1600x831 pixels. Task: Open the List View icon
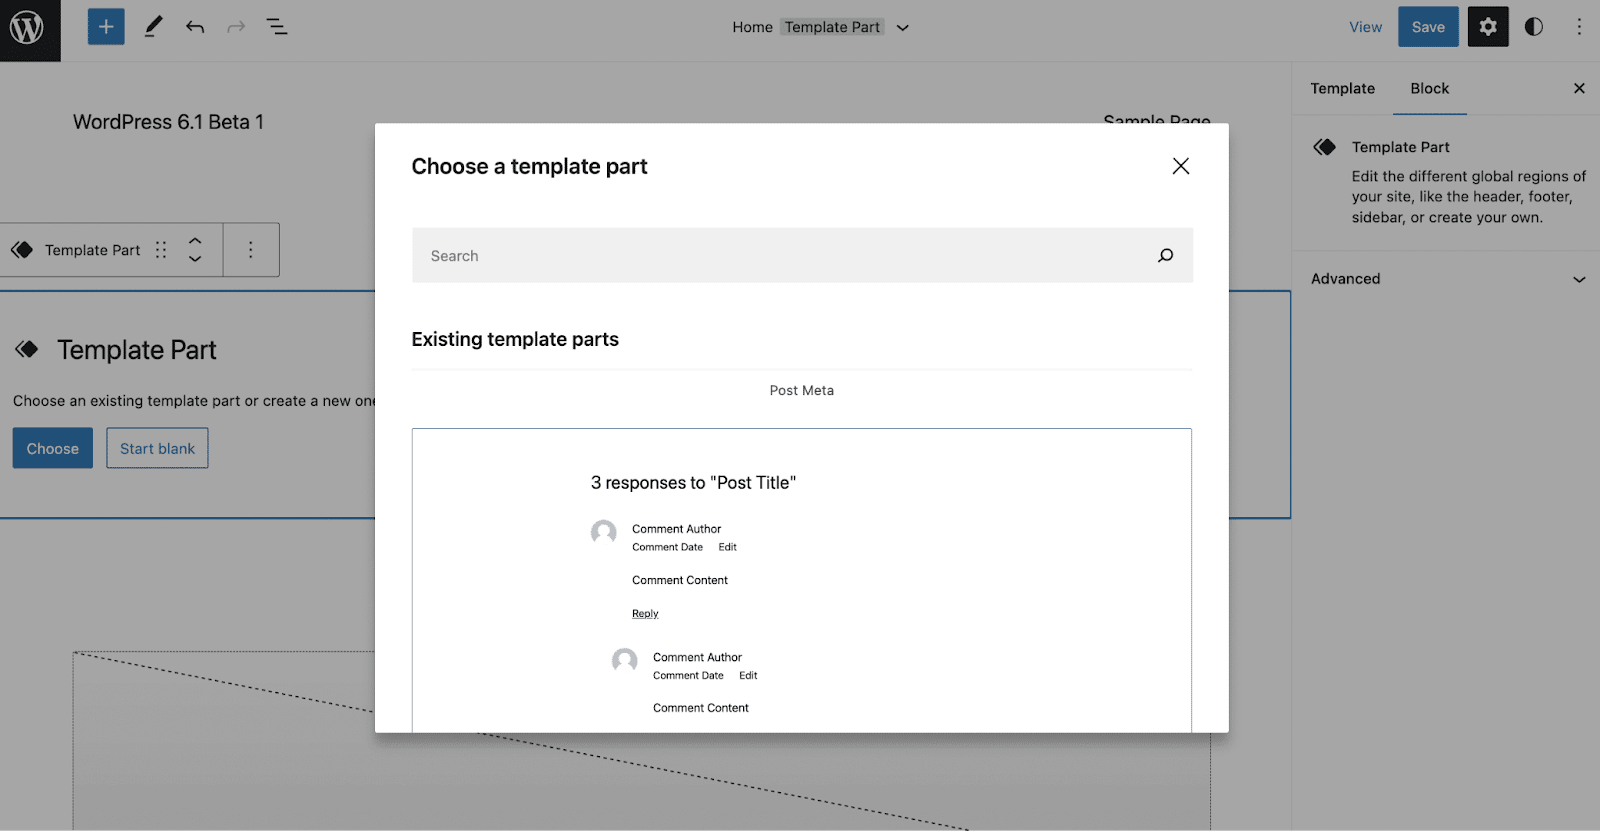277,27
